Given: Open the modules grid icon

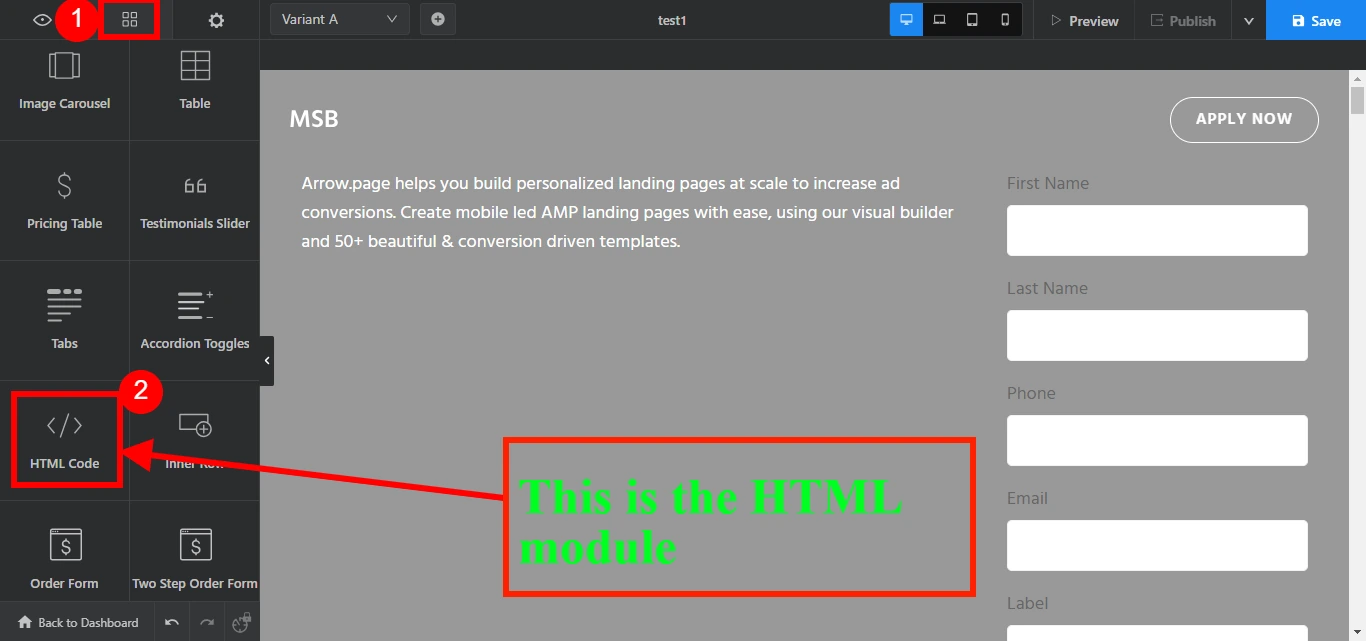Looking at the screenshot, I should coord(130,20).
